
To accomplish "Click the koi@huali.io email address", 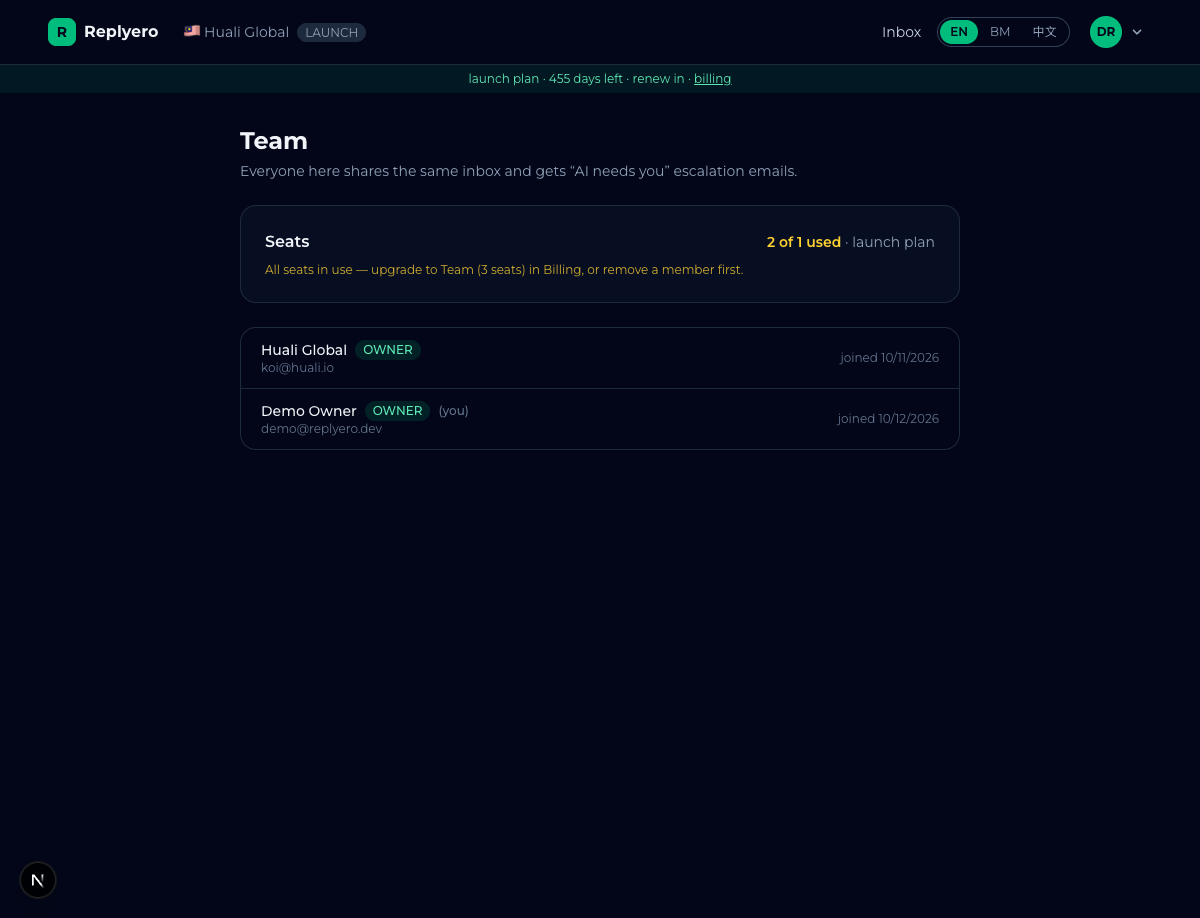I will [297, 368].
